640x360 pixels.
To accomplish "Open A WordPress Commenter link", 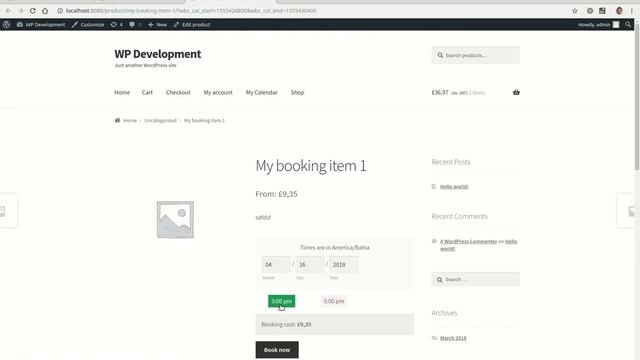I will point(469,242).
